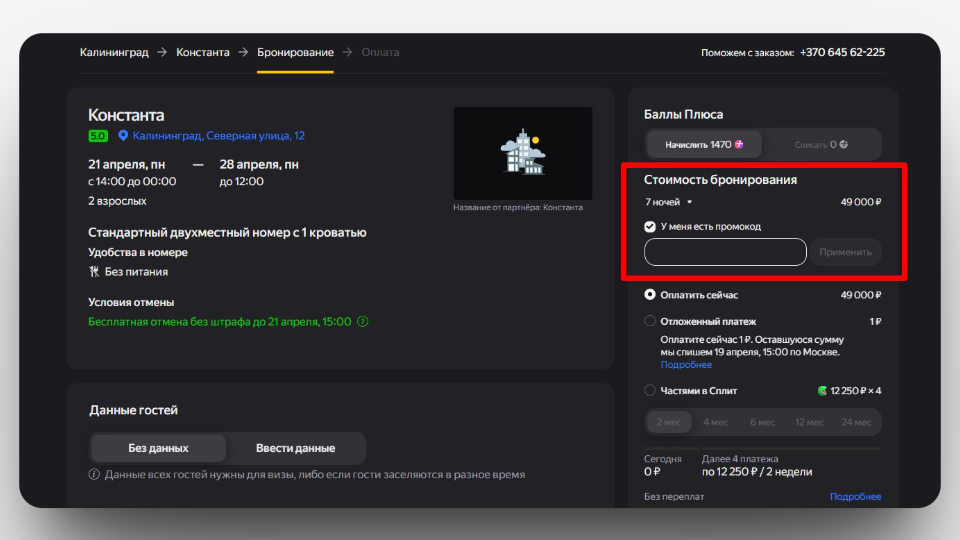Choose 'Частями в Сплит' payment option

pyautogui.click(x=650, y=390)
